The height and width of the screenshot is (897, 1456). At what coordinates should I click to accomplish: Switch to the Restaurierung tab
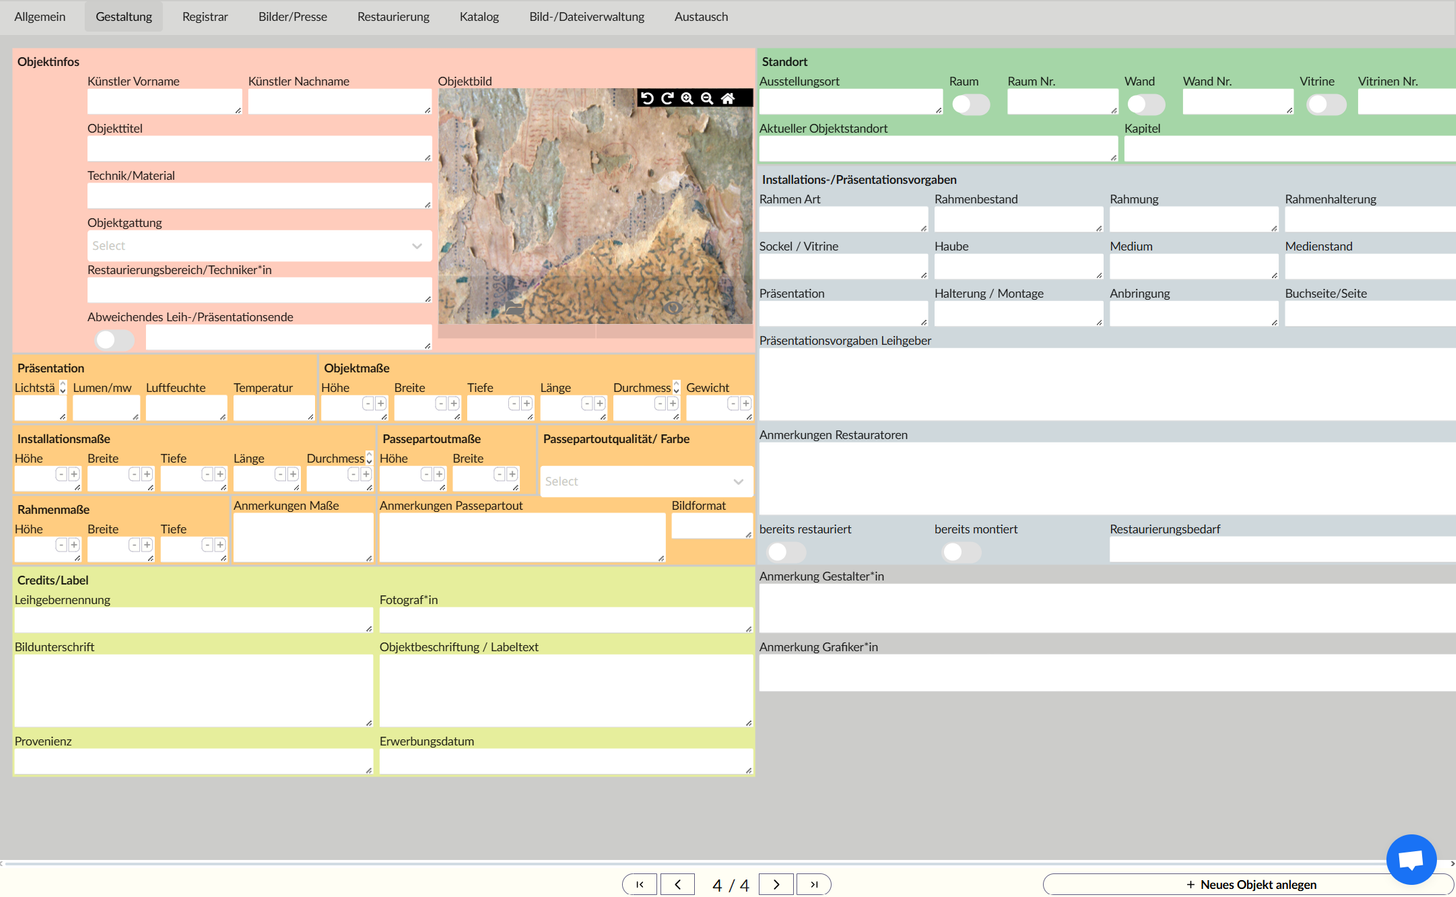(x=393, y=17)
